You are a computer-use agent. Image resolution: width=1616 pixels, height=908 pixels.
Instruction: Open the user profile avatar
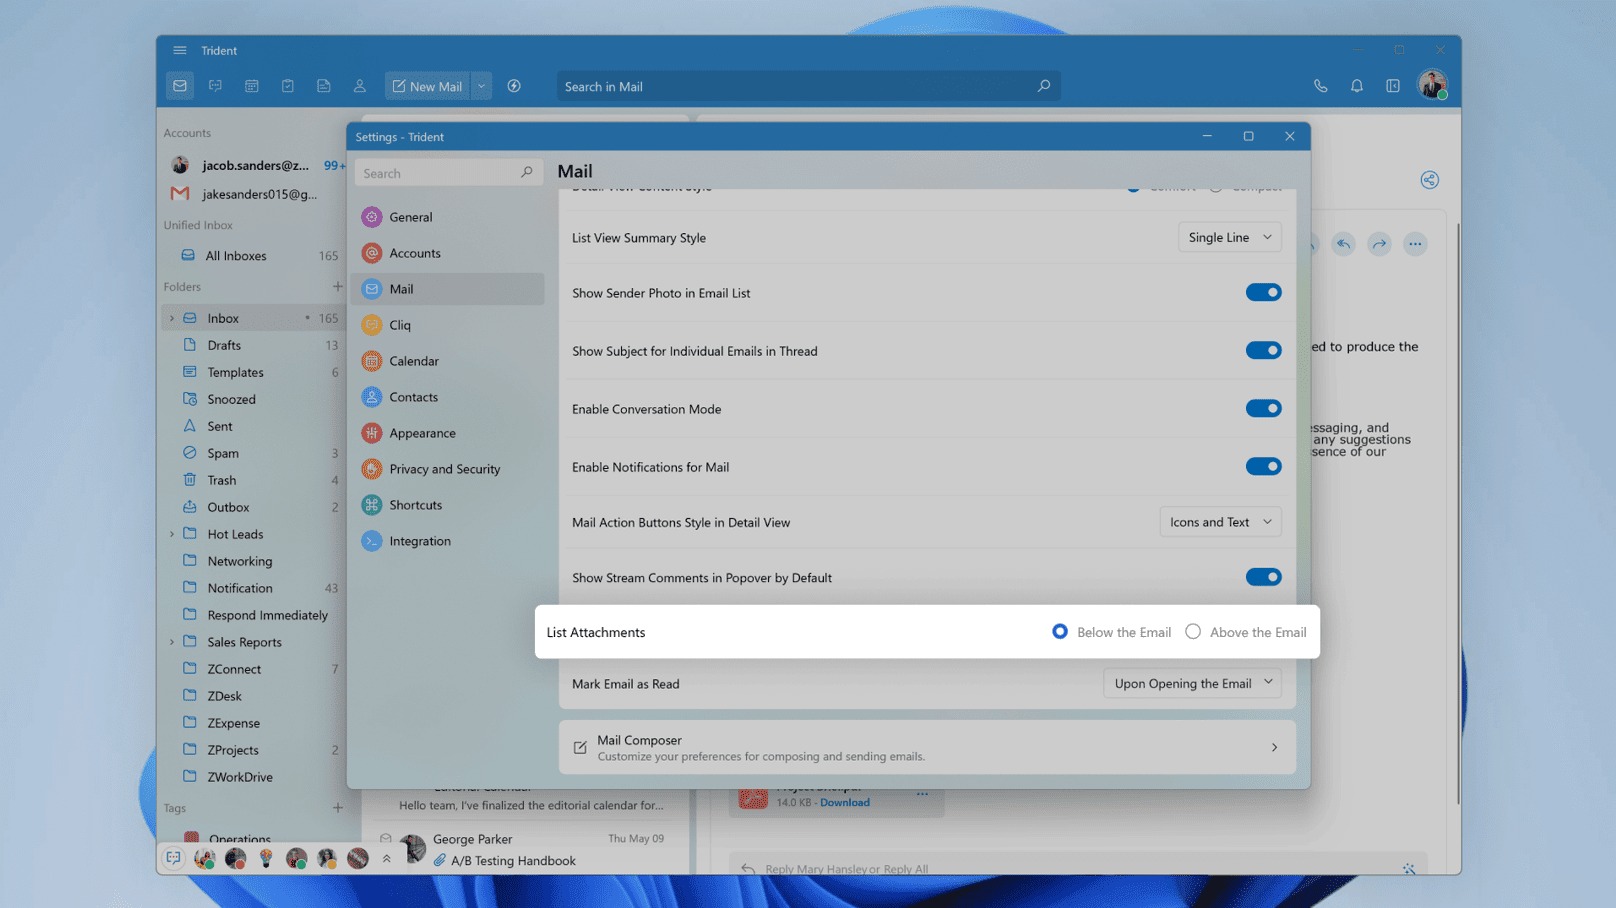[1432, 85]
